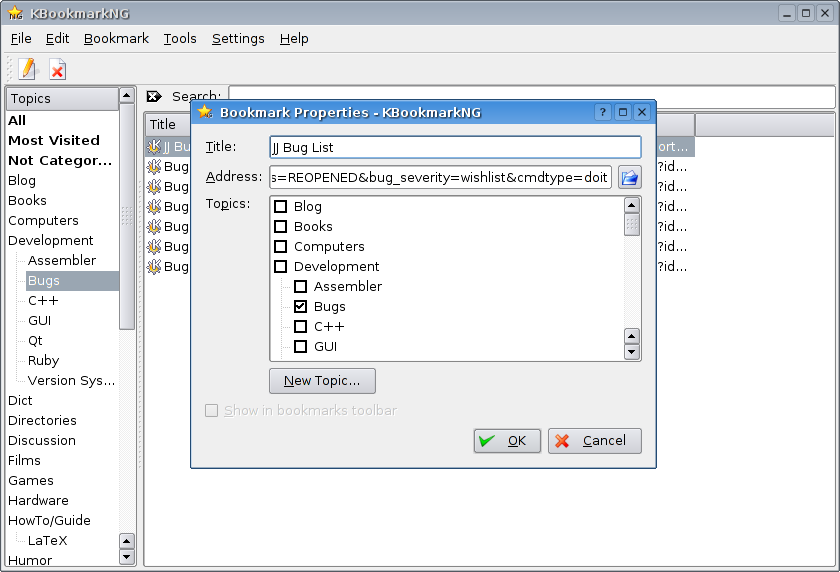Screen dimensions: 840x572
Task: Click the scrollbar handle in dialog topics list
Action: [x=632, y=224]
